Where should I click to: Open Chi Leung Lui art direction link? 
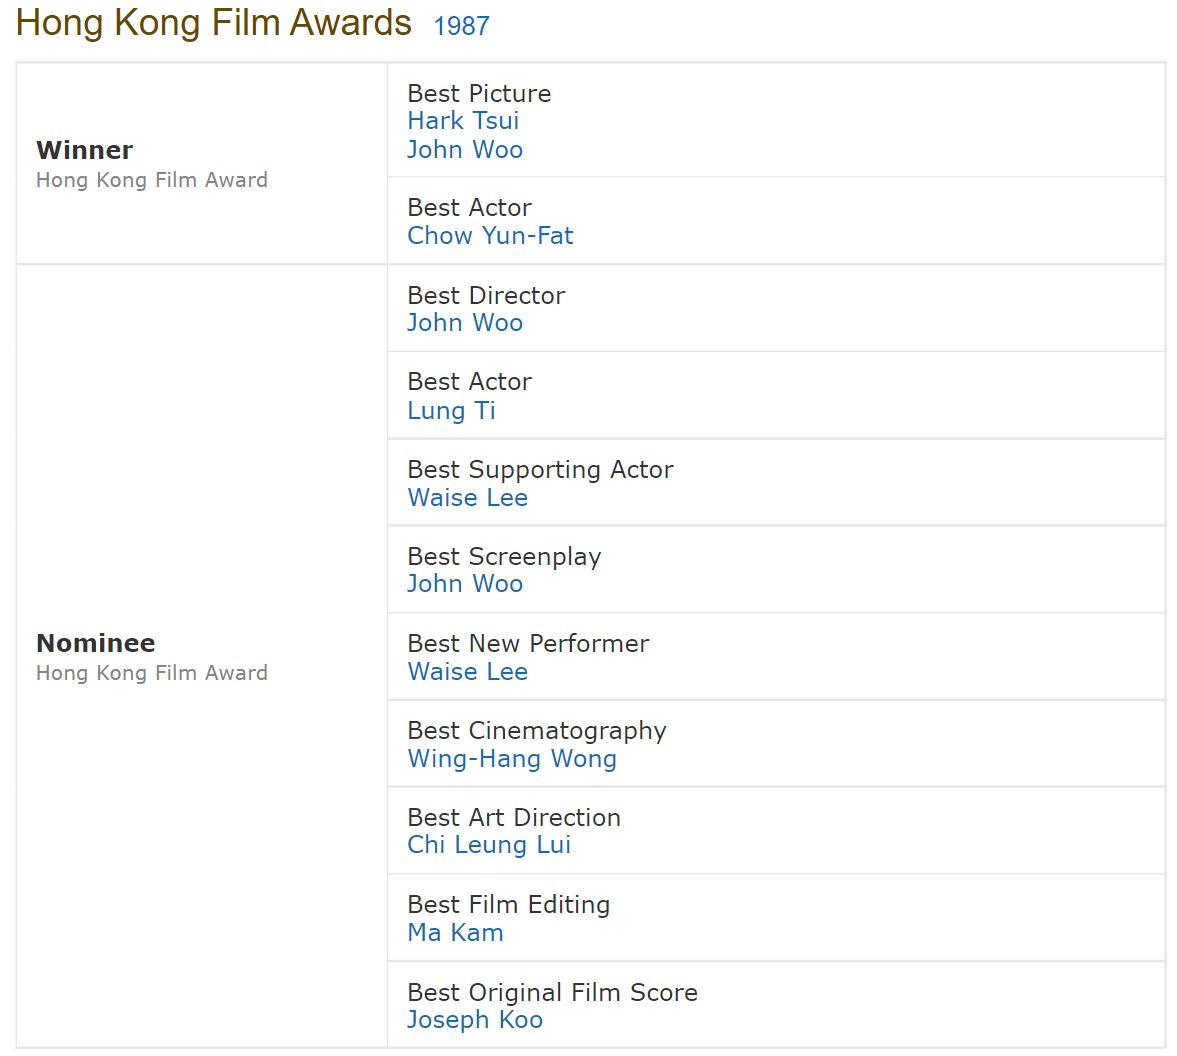(x=489, y=845)
